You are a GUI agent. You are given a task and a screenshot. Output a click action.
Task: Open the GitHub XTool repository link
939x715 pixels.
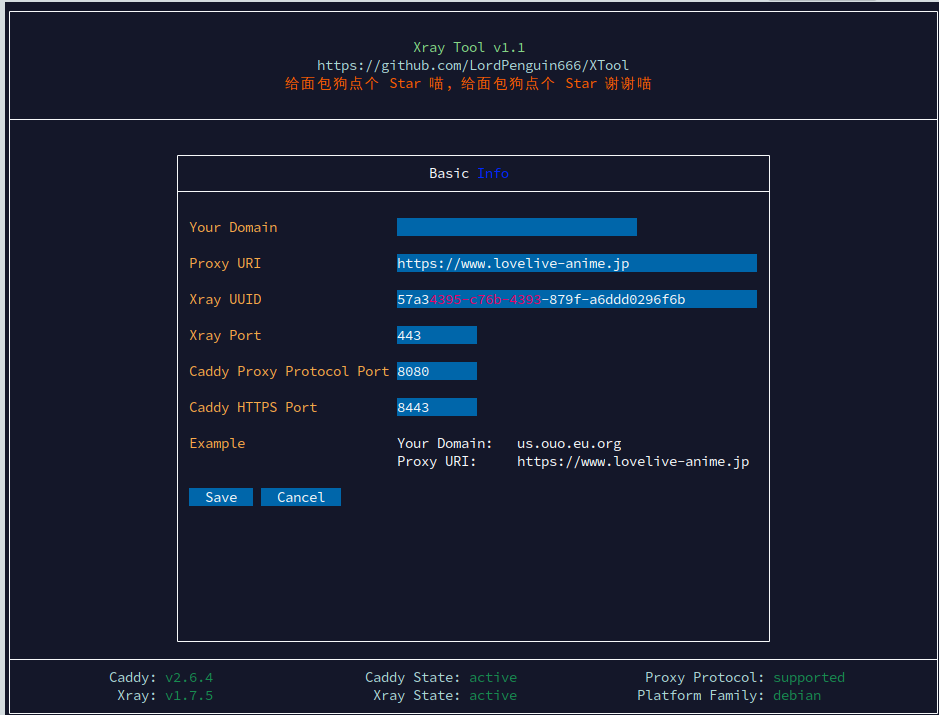pos(472,65)
